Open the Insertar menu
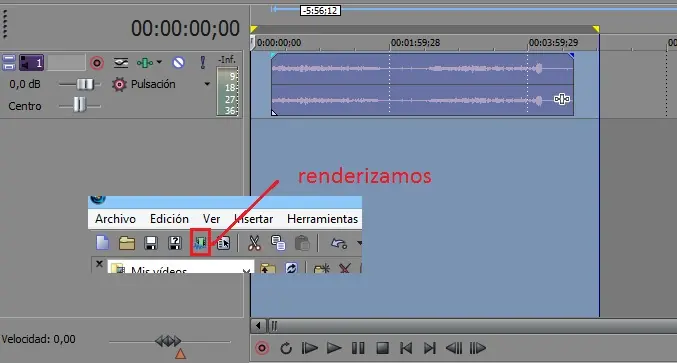Screen dimensions: 677x363 pos(254,219)
